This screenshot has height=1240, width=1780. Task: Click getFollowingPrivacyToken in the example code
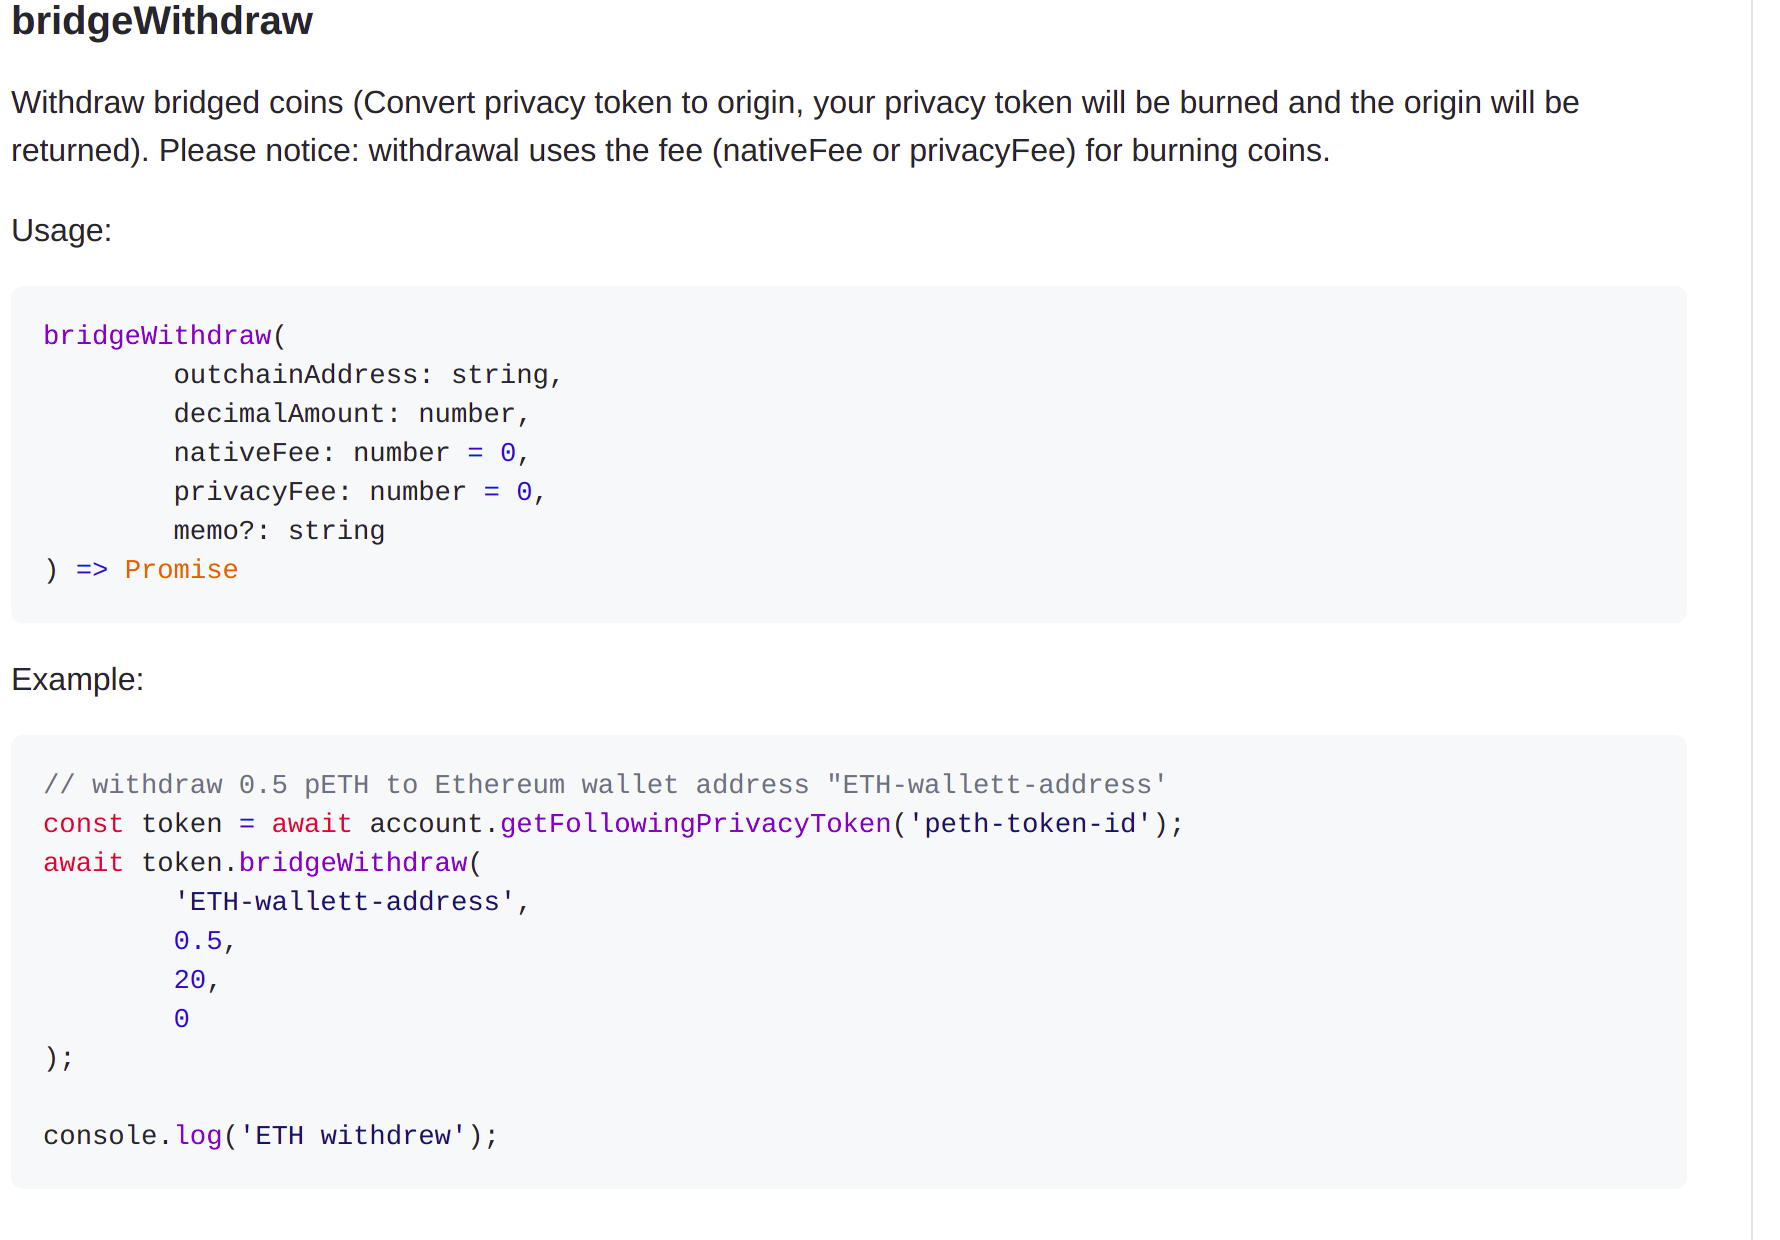[695, 824]
